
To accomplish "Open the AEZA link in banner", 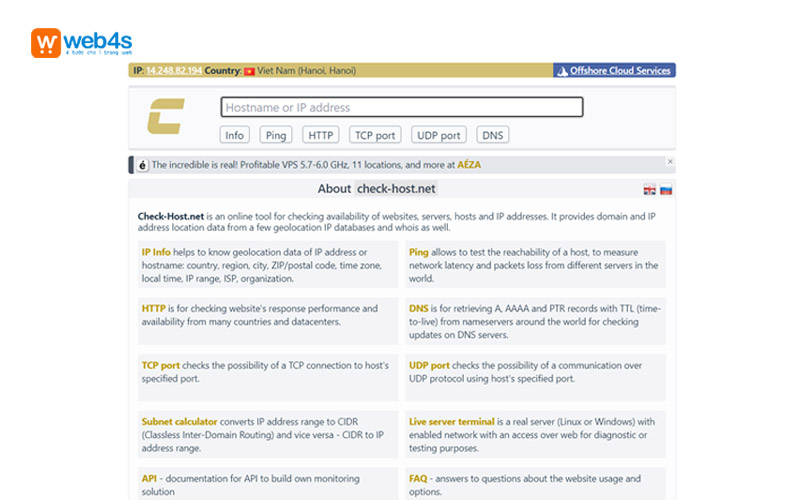I will coord(469,165).
